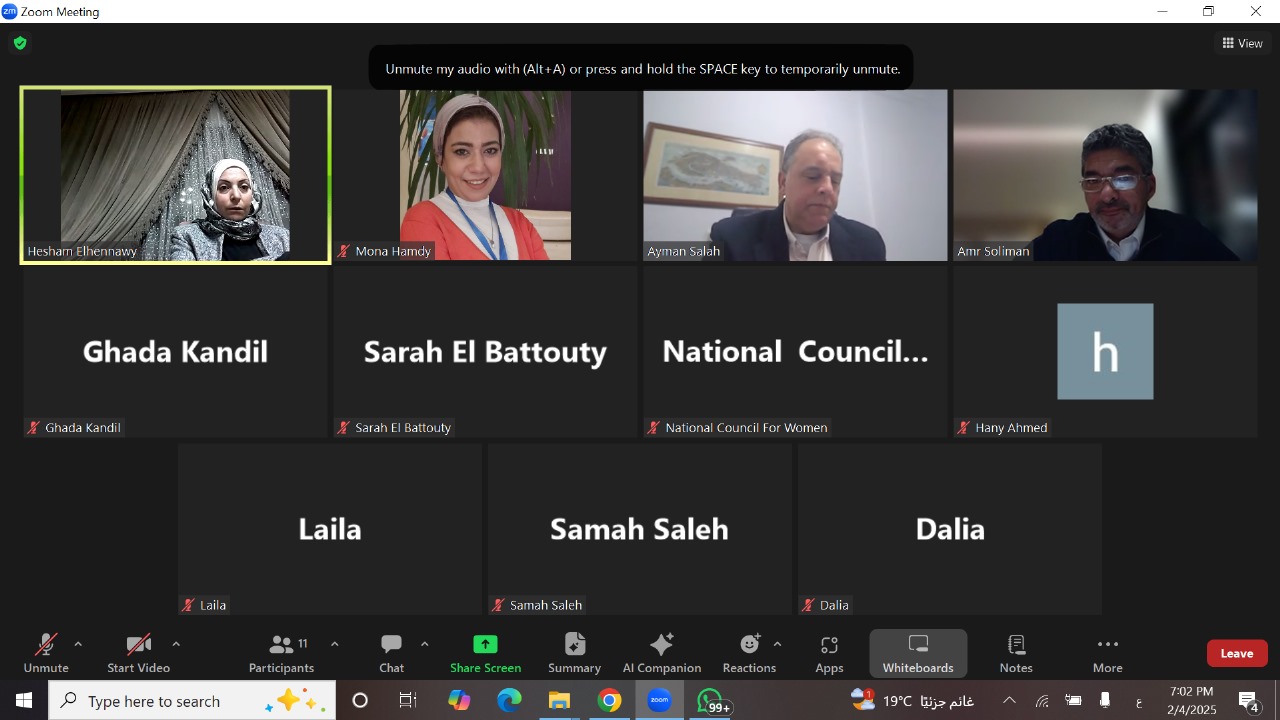1280x720 pixels.
Task: Click the red Leave button
Action: pos(1237,653)
